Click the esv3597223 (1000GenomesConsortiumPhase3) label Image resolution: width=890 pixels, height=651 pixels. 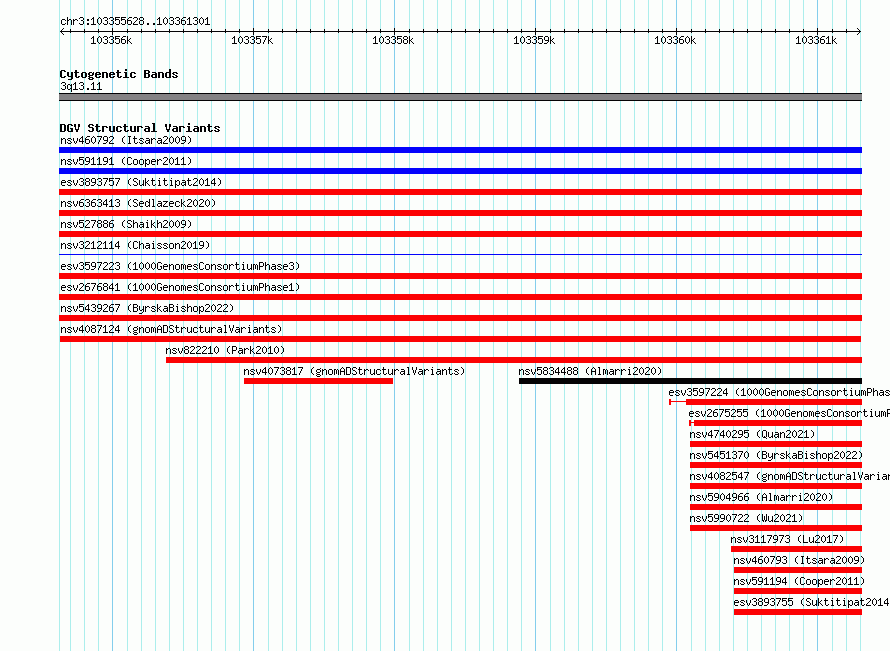point(180,266)
